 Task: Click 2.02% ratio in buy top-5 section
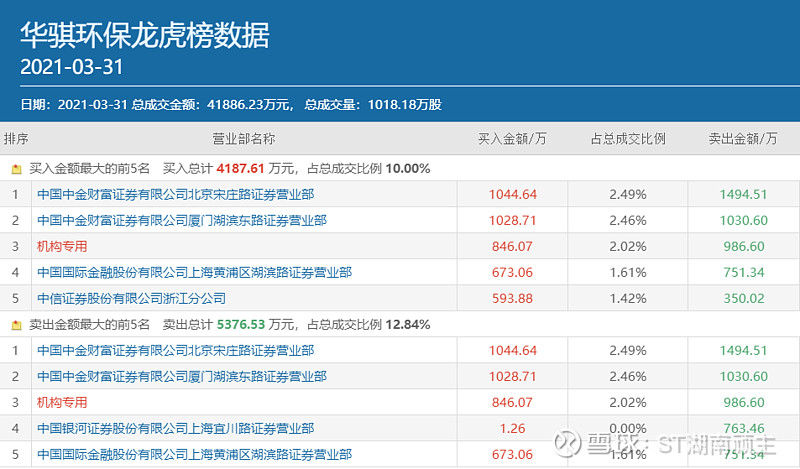coord(628,246)
